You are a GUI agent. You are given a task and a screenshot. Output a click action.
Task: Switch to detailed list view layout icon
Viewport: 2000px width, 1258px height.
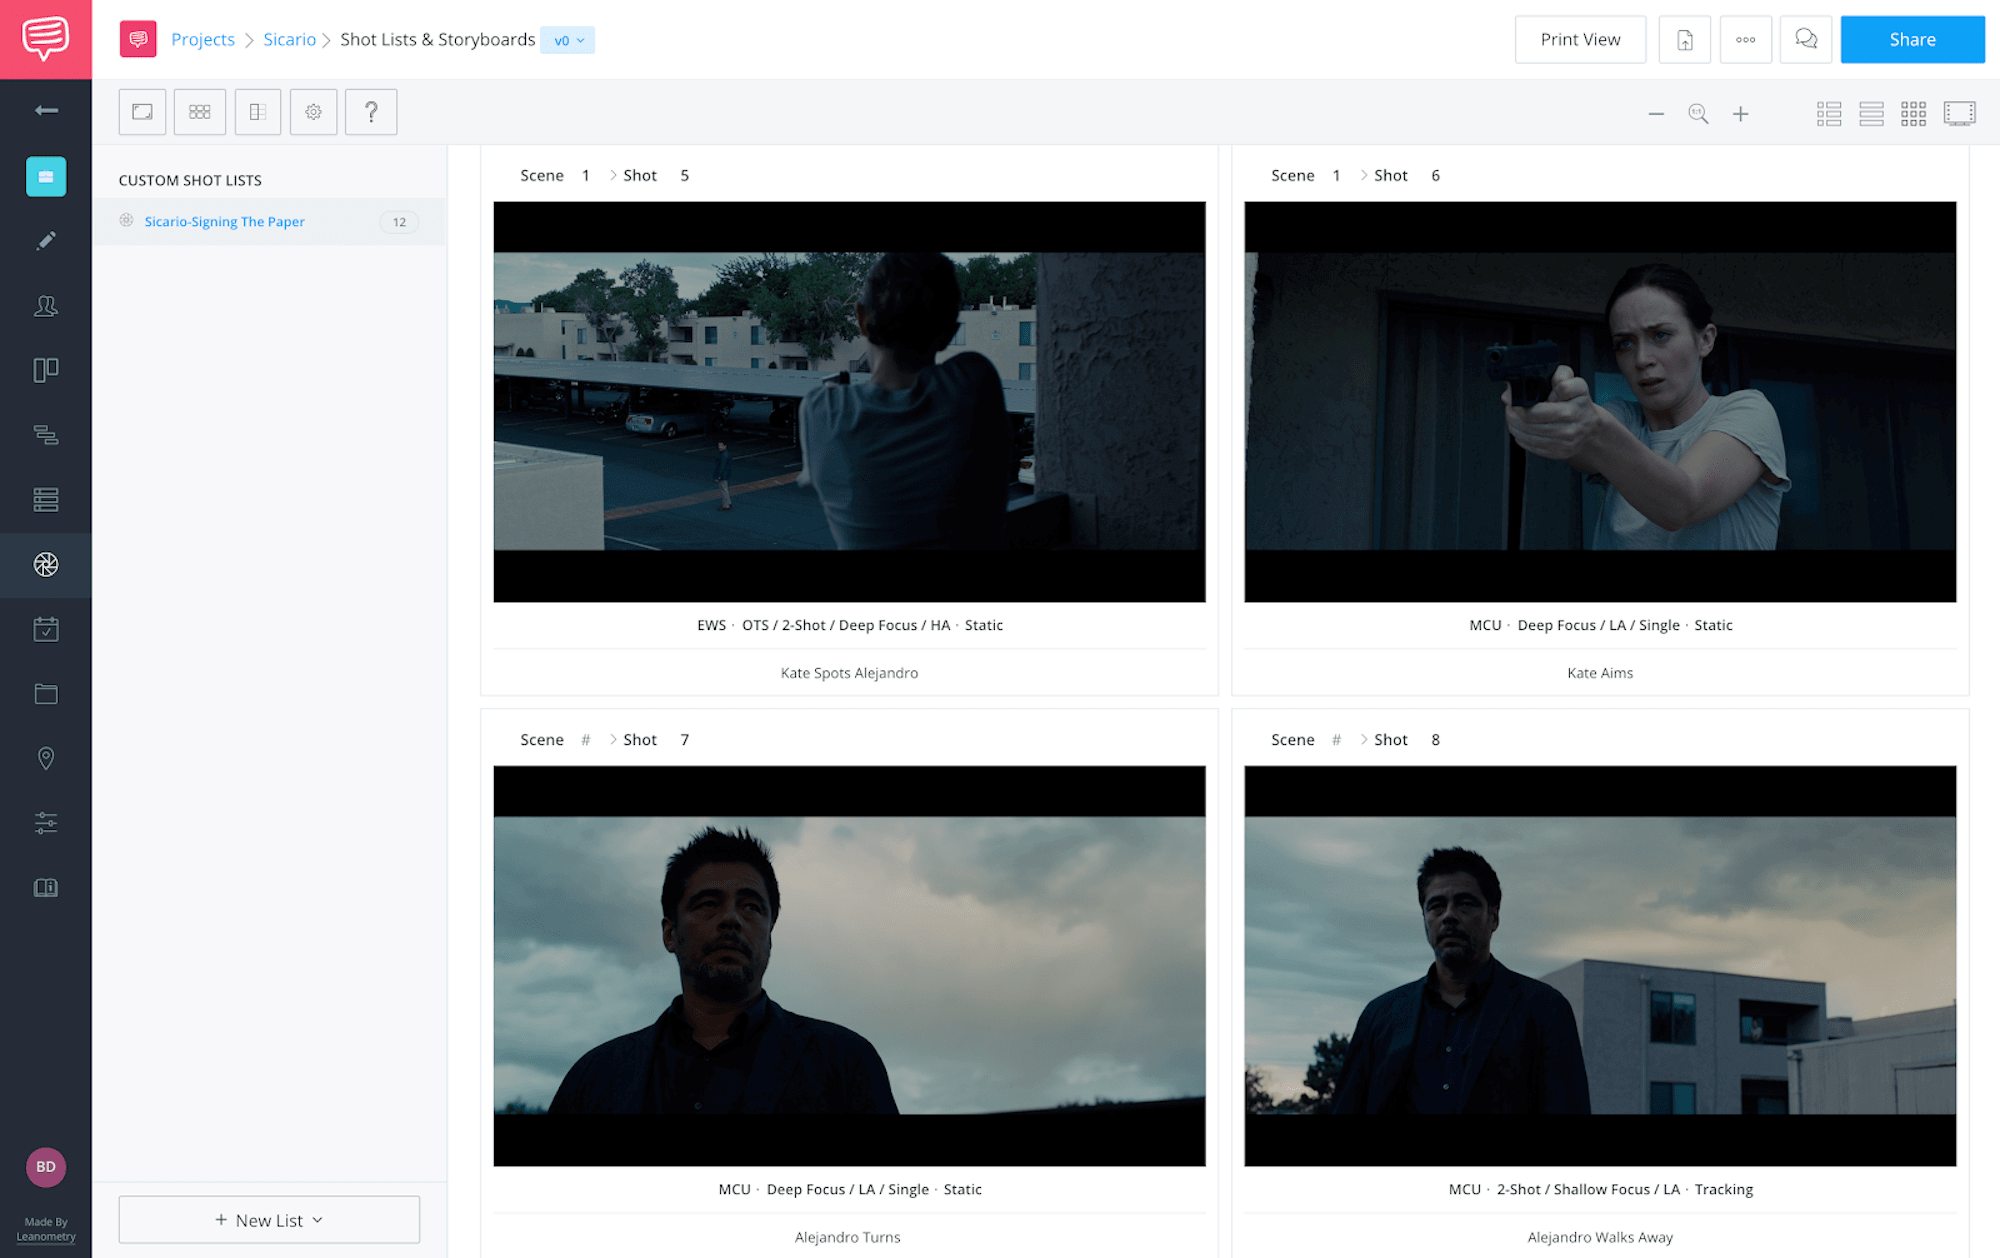pos(1829,114)
